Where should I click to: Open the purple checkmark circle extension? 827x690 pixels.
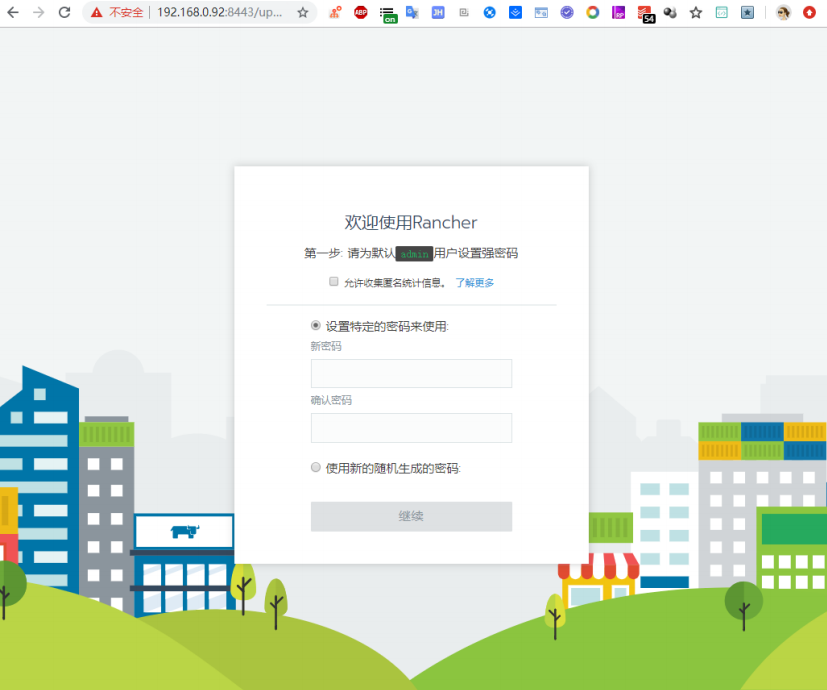click(567, 12)
